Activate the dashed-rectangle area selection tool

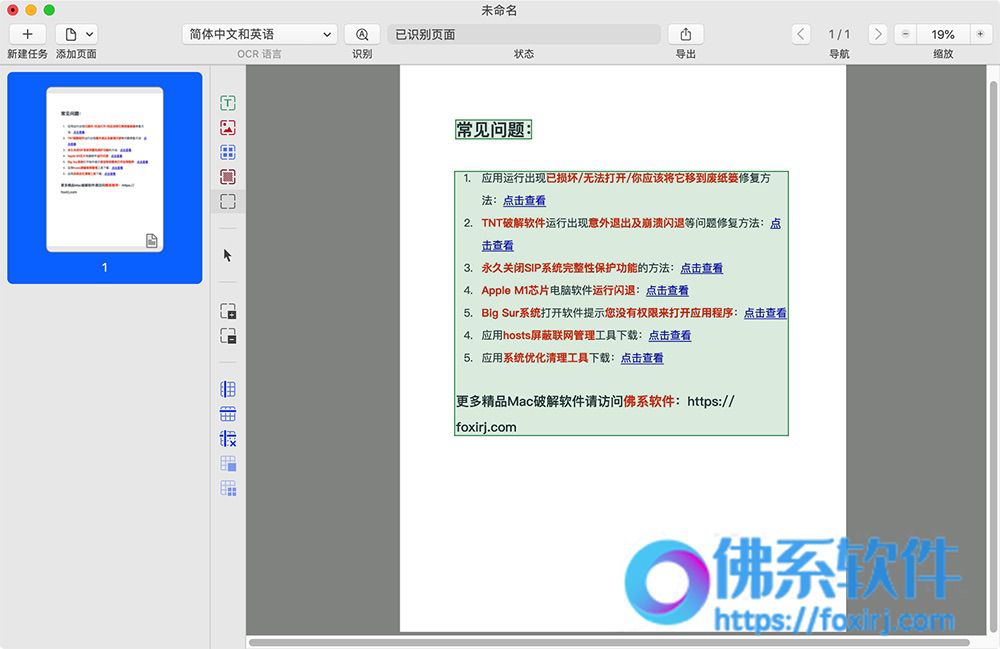click(x=228, y=201)
